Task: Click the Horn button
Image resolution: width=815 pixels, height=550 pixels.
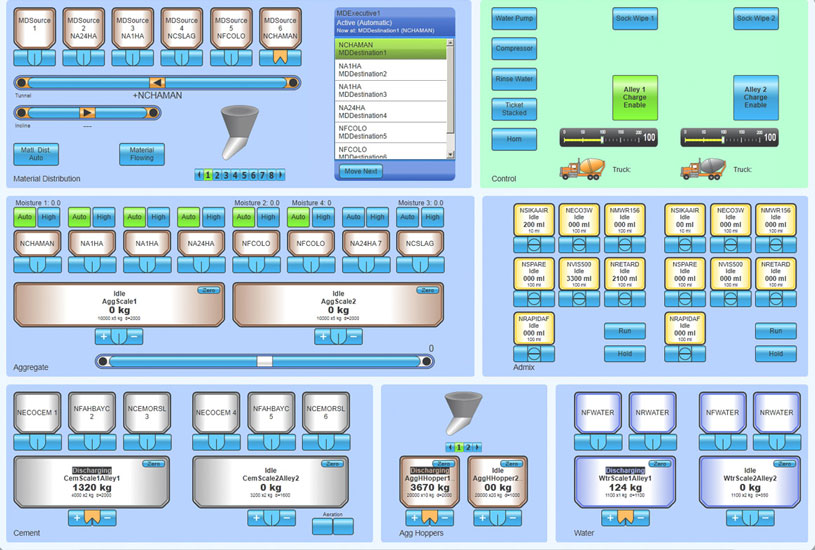Action: tap(514, 139)
